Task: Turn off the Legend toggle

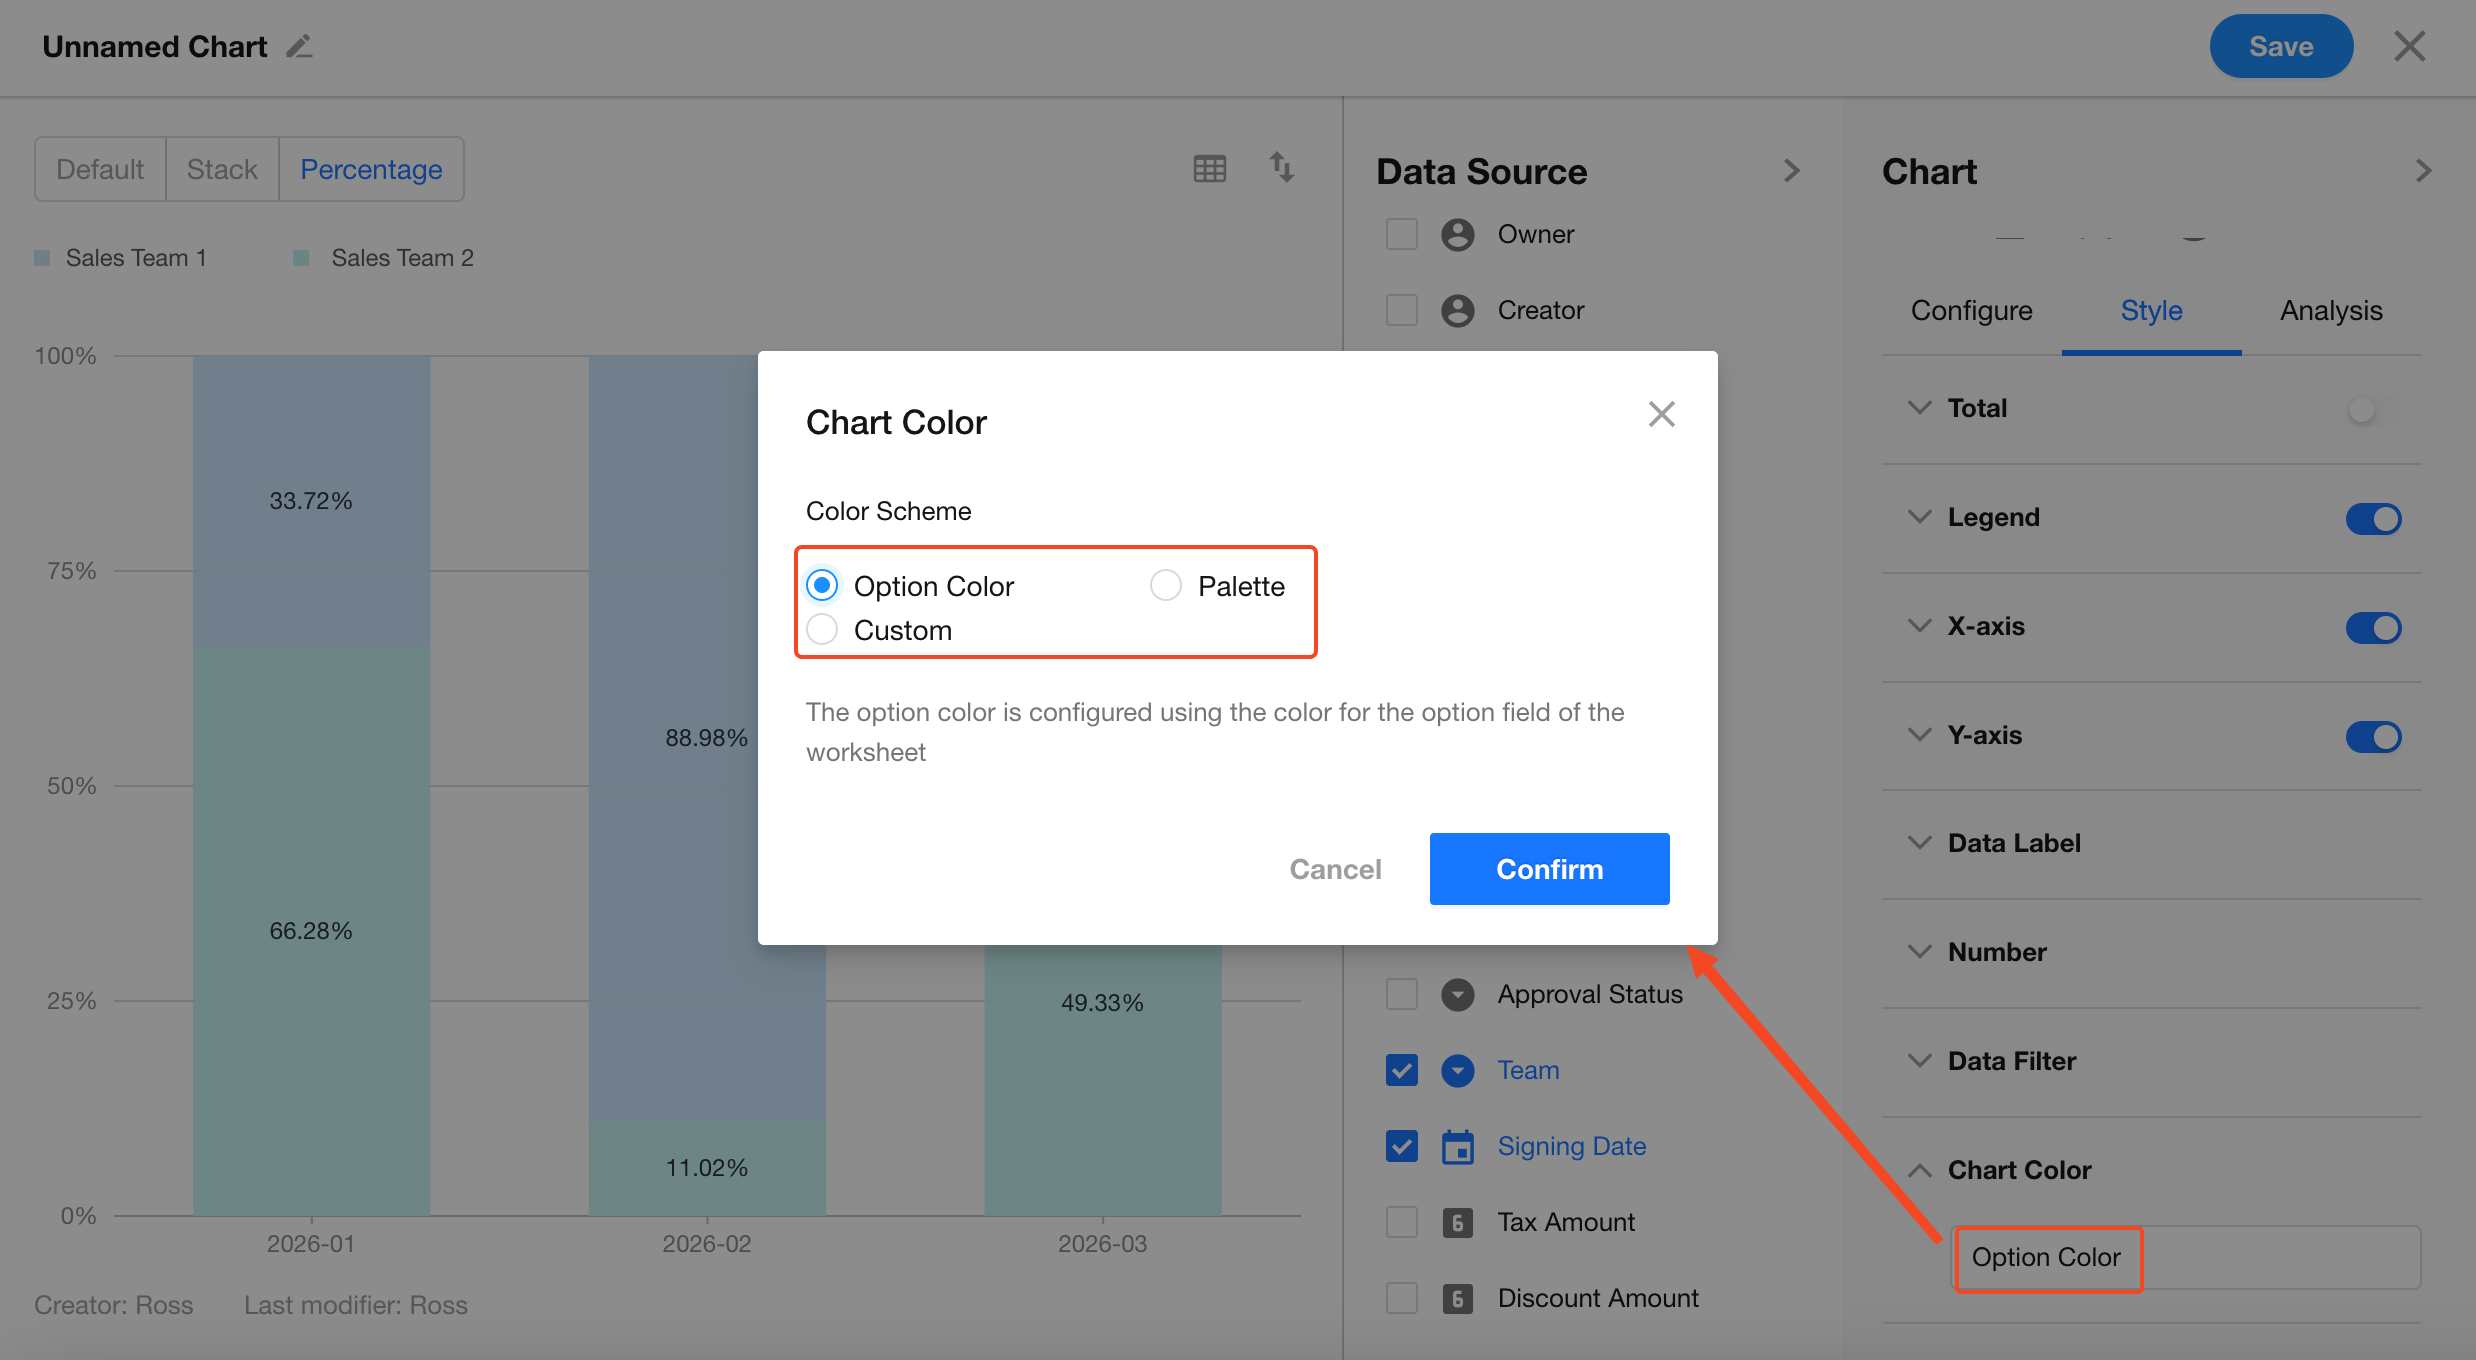Action: click(x=2373, y=518)
